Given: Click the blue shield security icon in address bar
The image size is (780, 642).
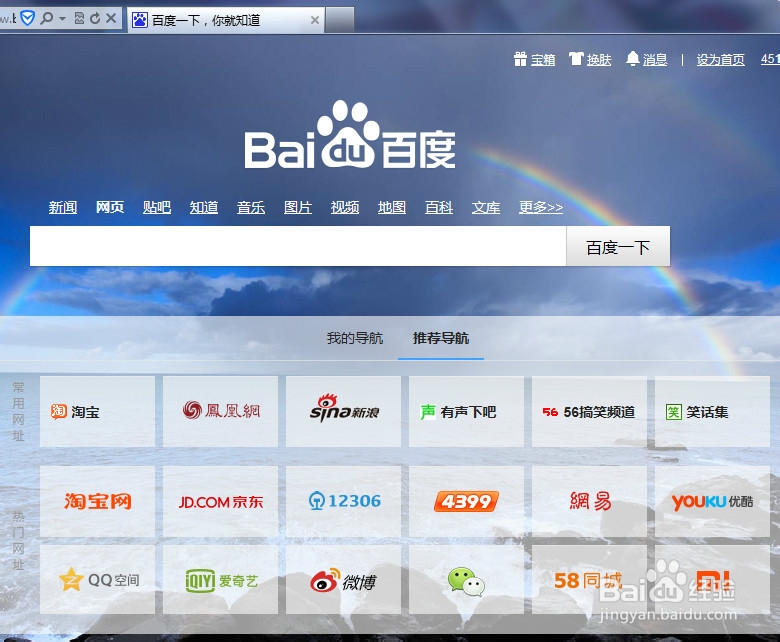Looking at the screenshot, I should tap(27, 18).
